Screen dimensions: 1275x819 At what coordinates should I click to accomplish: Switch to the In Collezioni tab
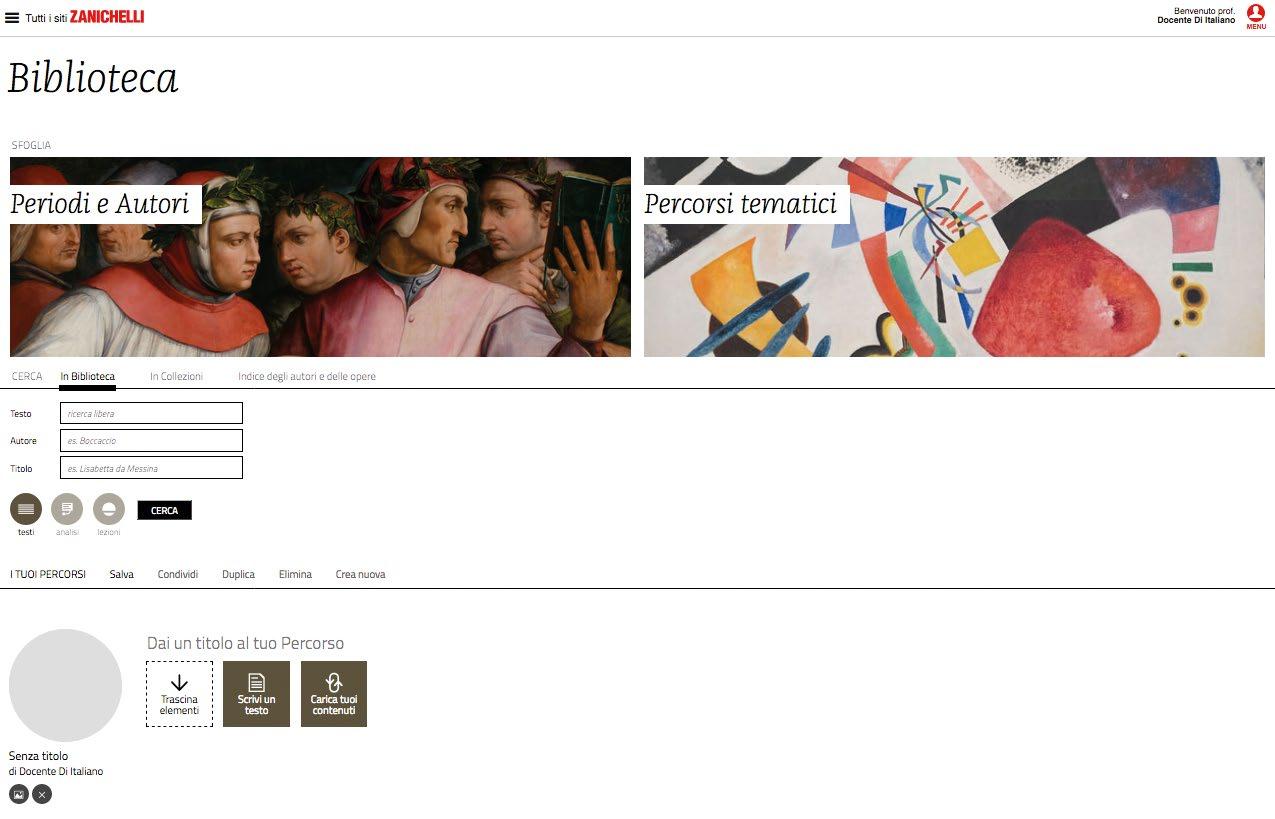point(176,377)
